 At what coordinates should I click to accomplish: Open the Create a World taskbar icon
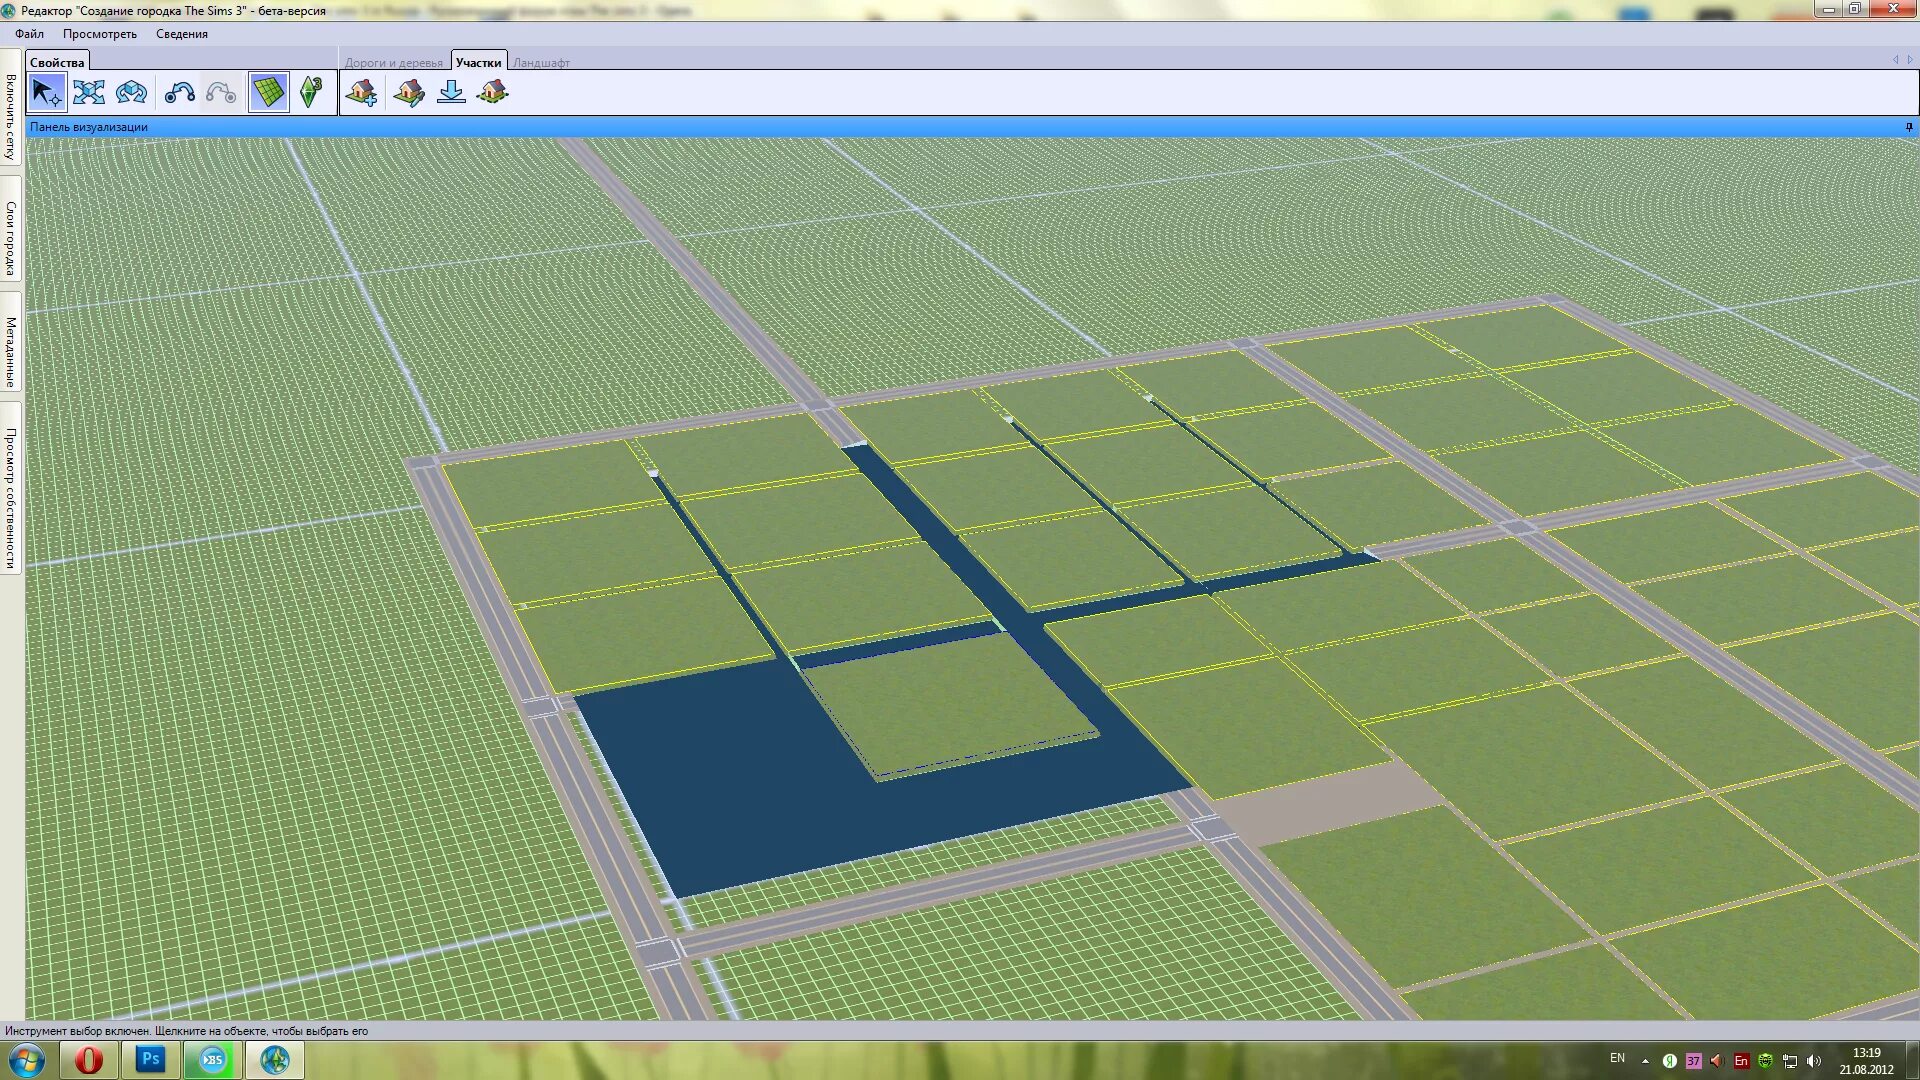click(x=275, y=1060)
